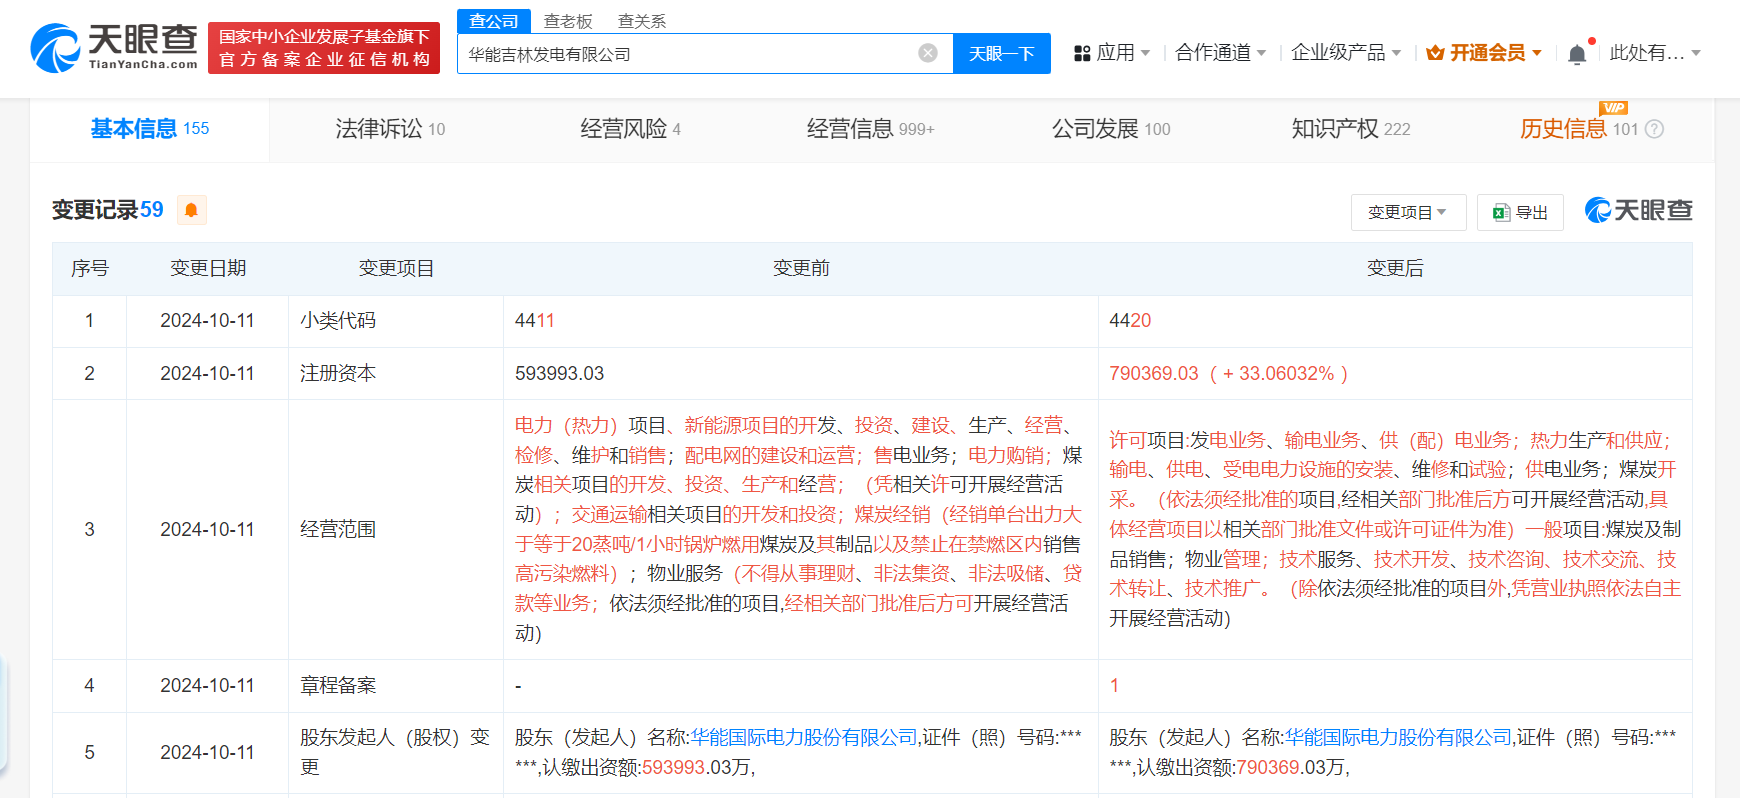This screenshot has width=1740, height=798.
Task: Select the 历史信息 VIP tab
Action: [x=1579, y=129]
